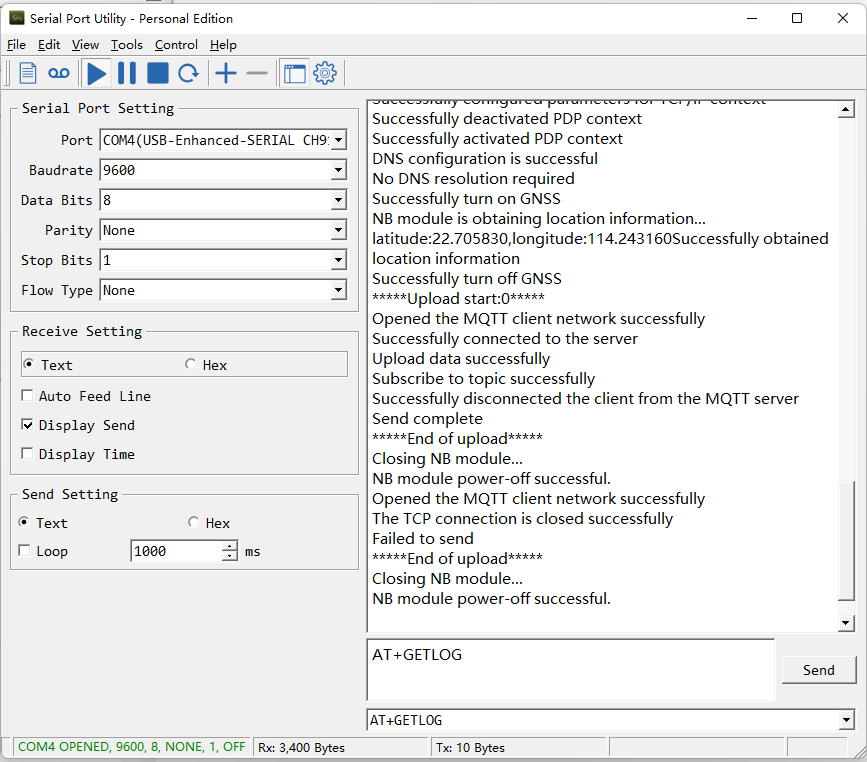This screenshot has height=762, width=867.
Task: Click '*****Upload start:0*****' log line
Action: (458, 299)
